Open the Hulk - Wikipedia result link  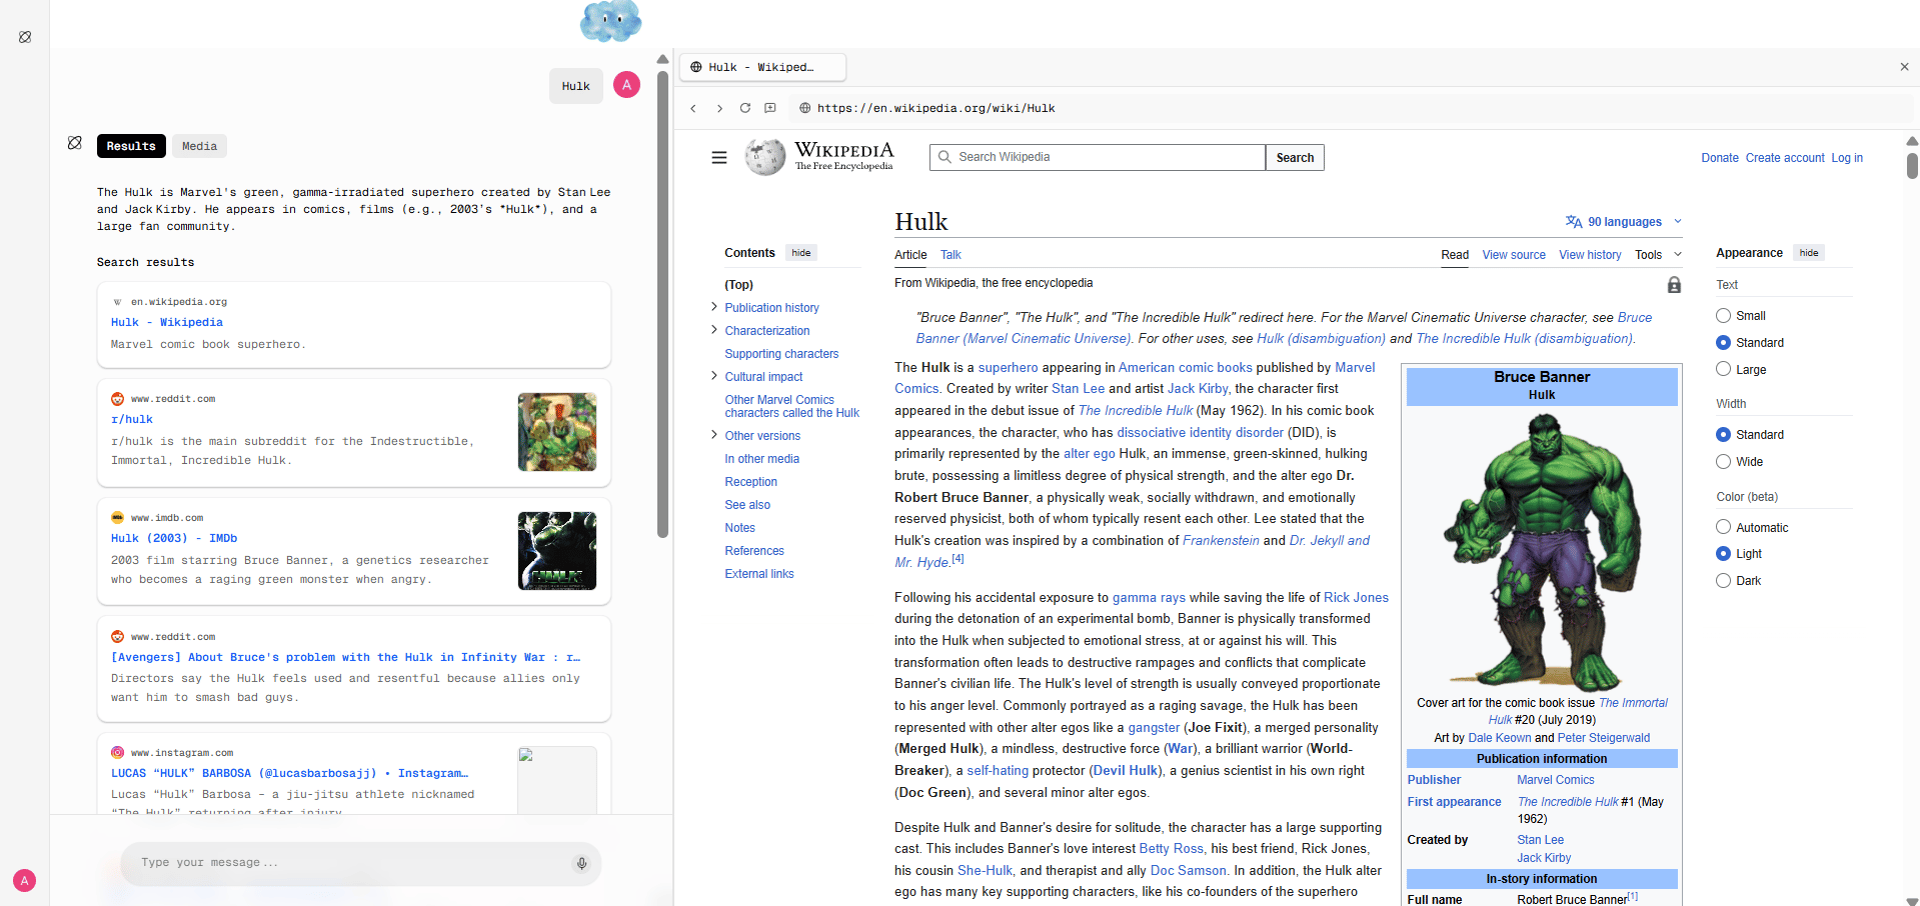point(167,322)
